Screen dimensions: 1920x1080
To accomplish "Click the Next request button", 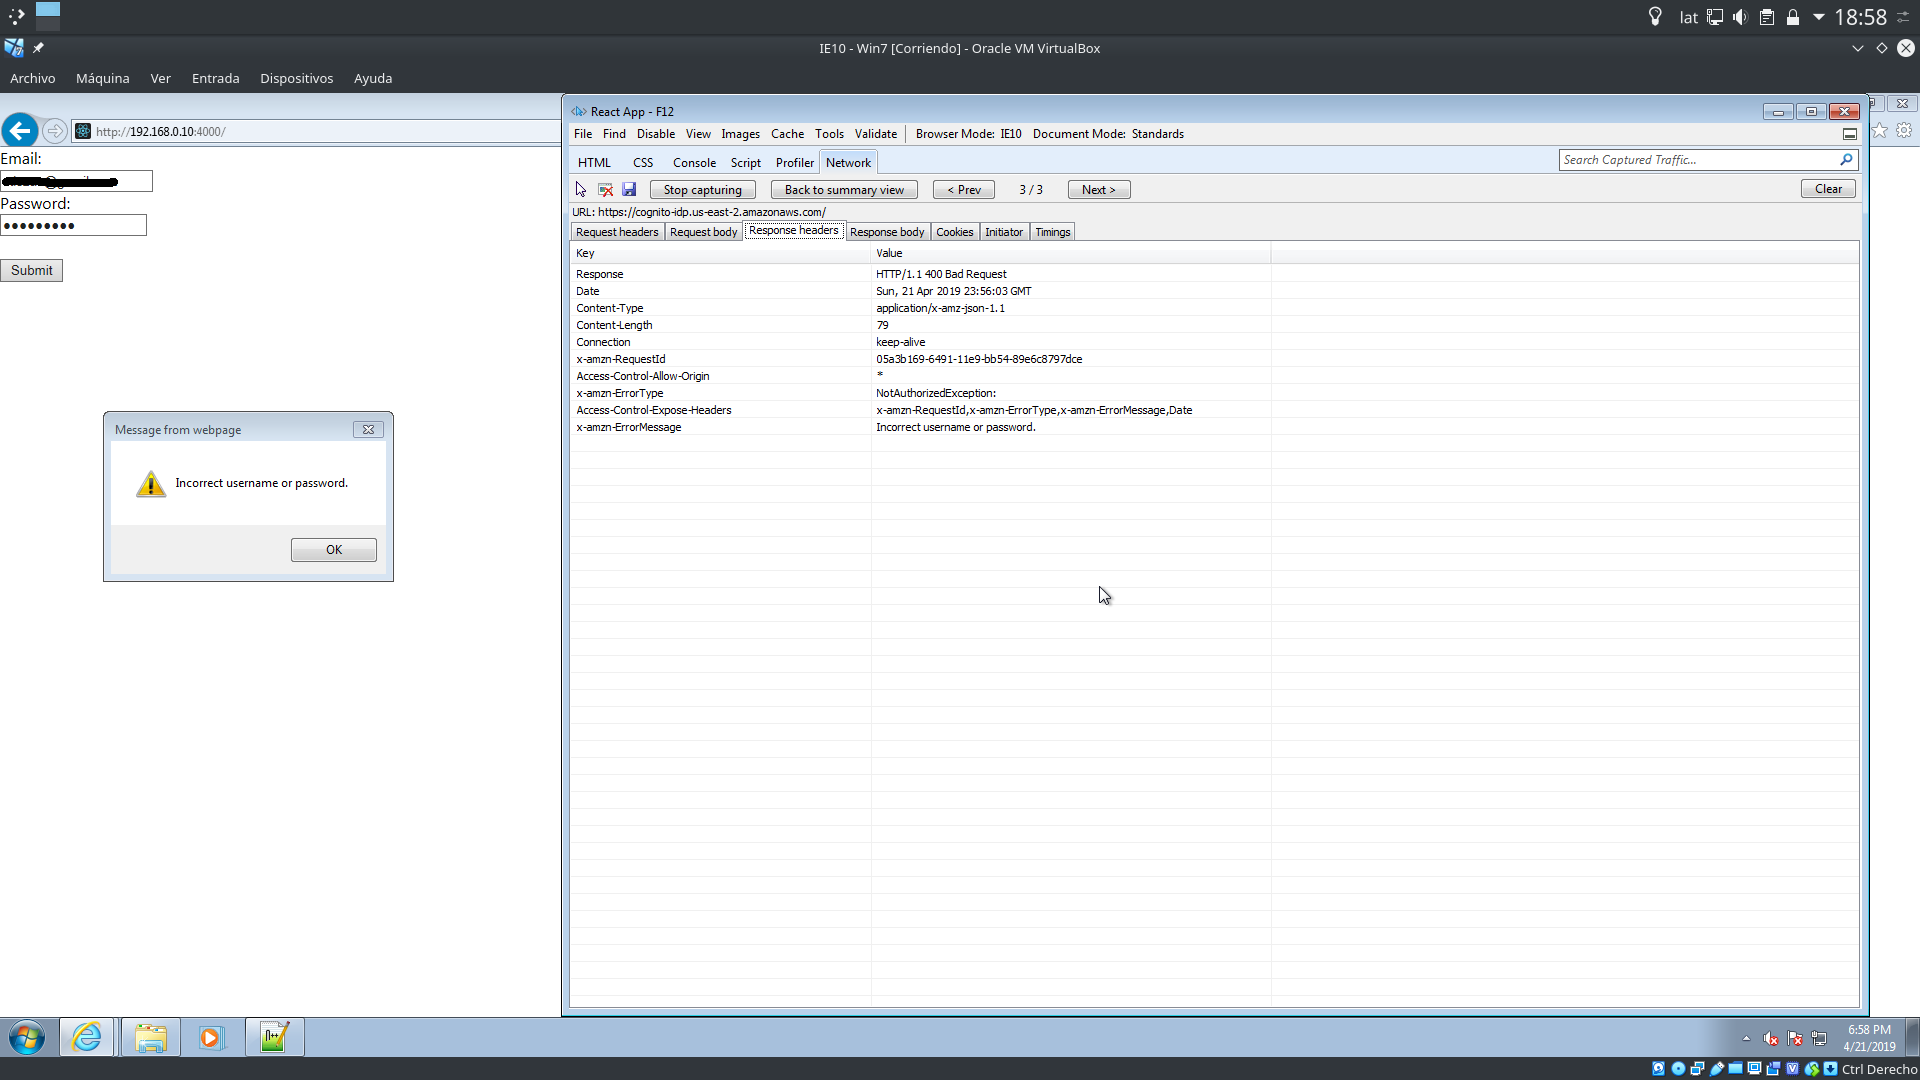I will 1098,189.
